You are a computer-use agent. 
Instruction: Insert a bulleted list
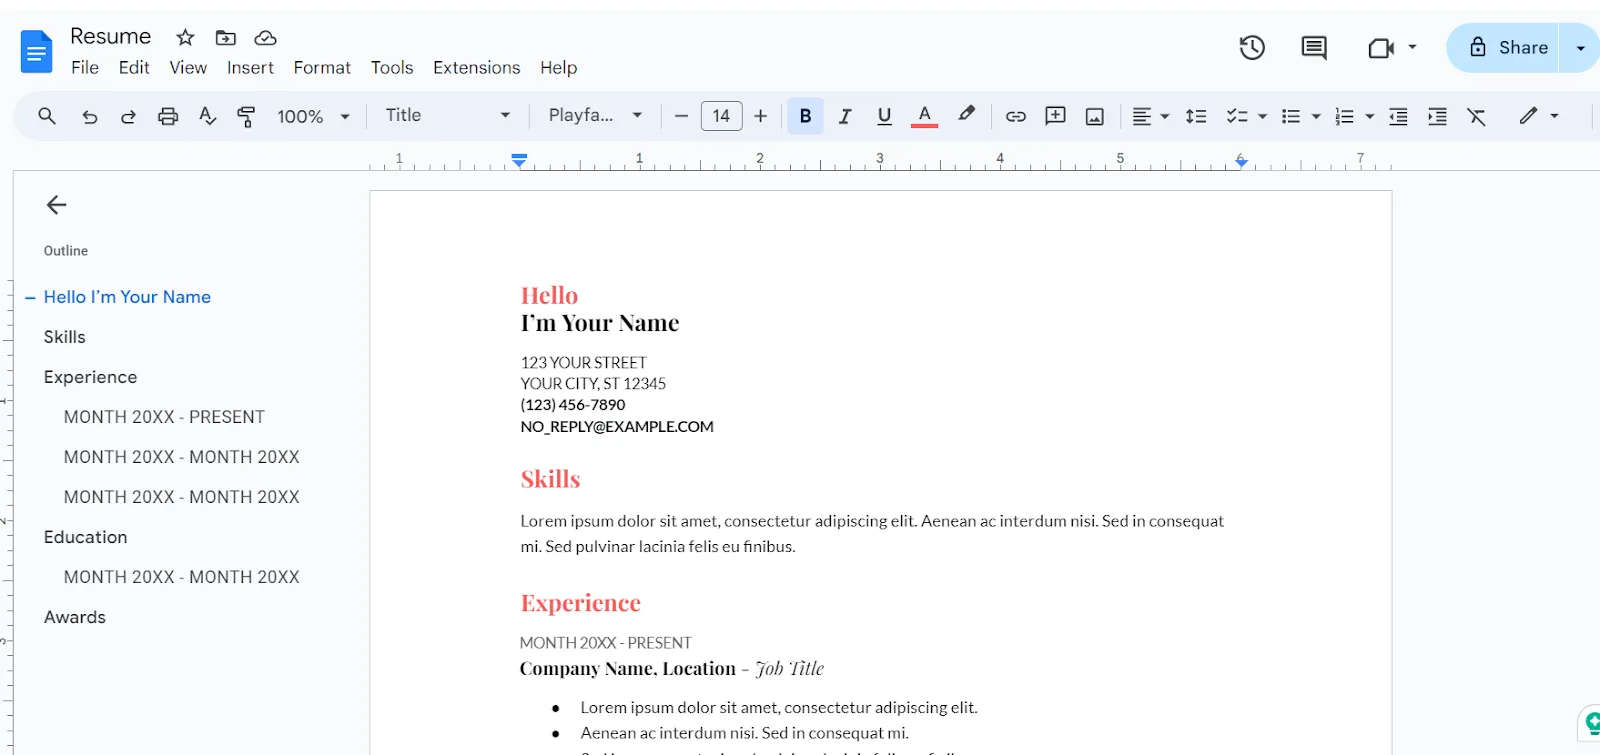pyautogui.click(x=1291, y=116)
